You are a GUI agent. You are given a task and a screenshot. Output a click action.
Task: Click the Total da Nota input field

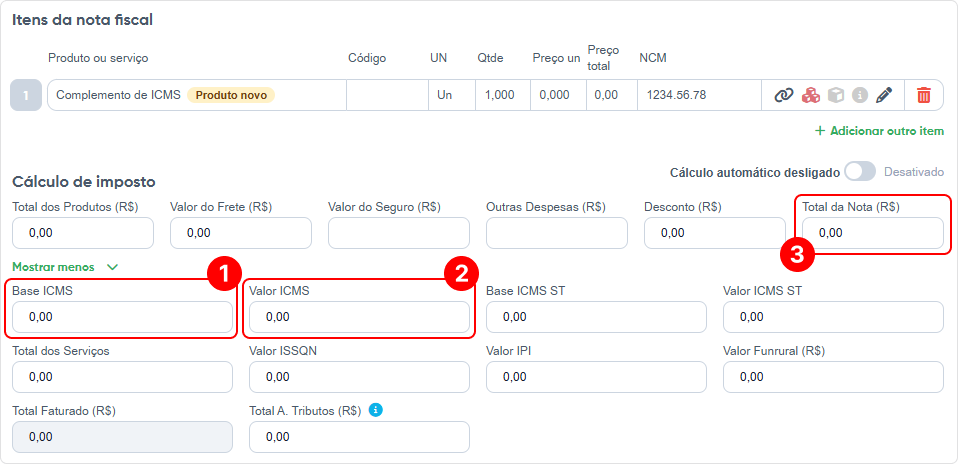873,233
